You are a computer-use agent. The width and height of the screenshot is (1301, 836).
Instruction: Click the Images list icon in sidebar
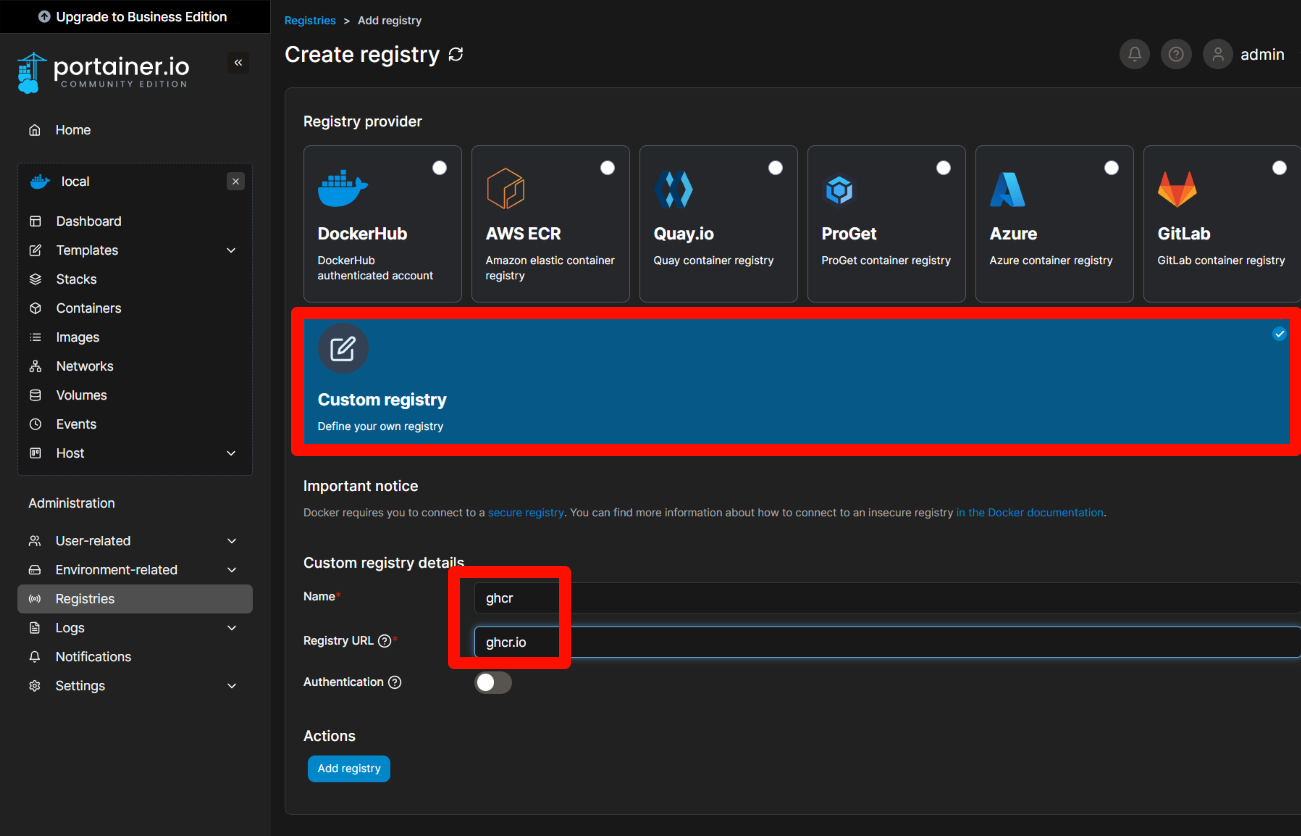point(35,337)
